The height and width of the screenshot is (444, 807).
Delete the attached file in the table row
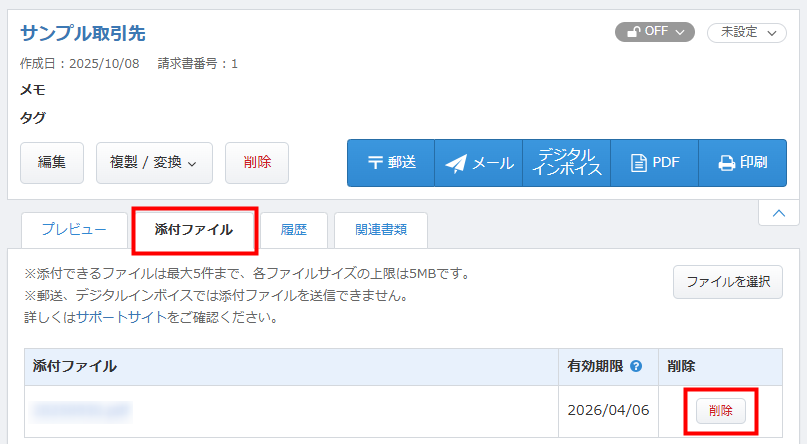click(720, 411)
